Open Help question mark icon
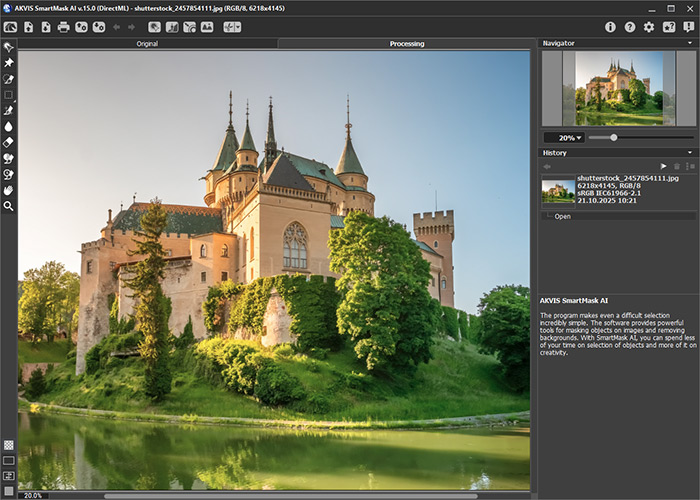 [630, 27]
